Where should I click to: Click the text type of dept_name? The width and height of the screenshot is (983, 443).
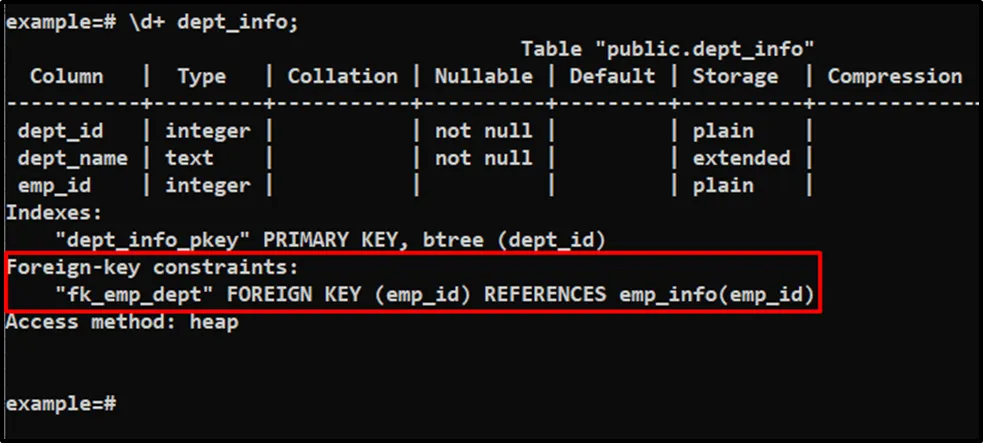pyautogui.click(x=189, y=158)
